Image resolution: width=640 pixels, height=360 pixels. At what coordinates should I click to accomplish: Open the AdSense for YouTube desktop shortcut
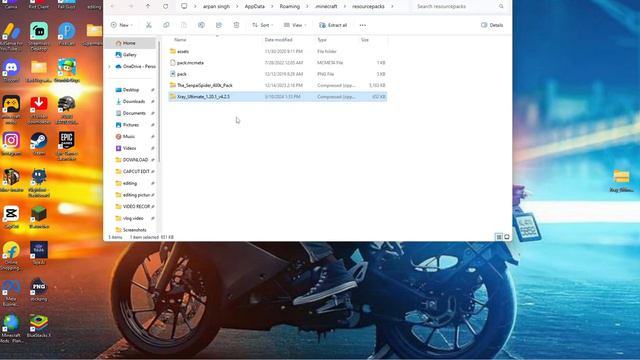click(x=11, y=36)
